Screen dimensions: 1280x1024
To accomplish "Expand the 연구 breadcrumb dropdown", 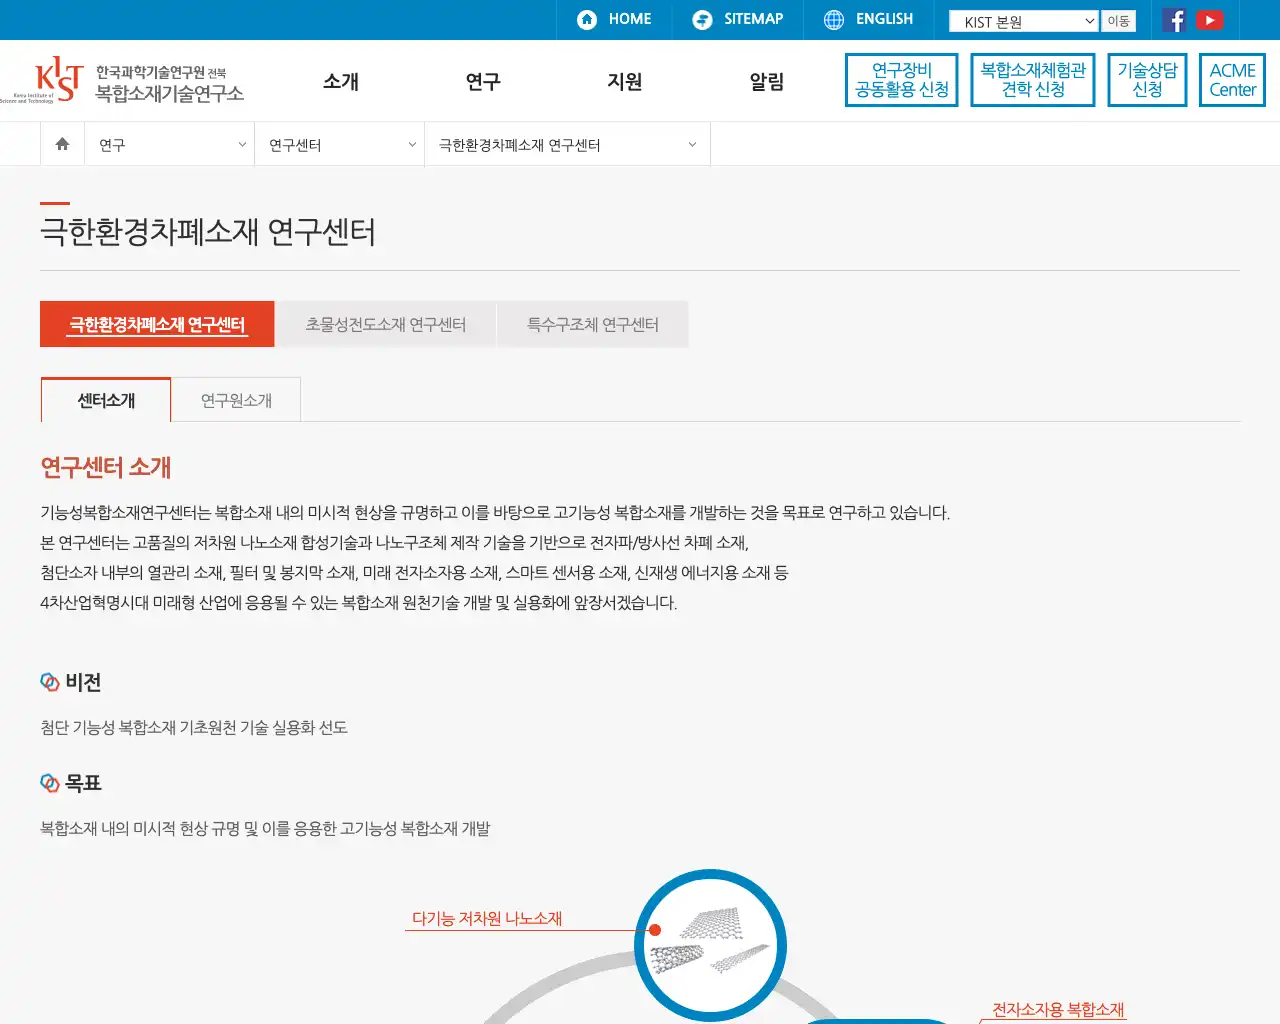I will pos(170,144).
